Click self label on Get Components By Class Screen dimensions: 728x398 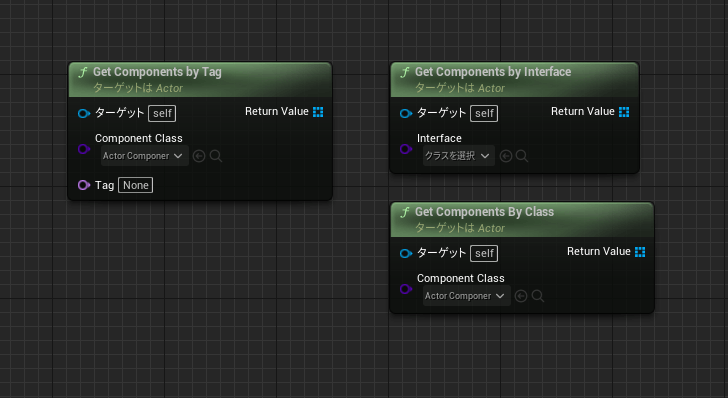(484, 254)
